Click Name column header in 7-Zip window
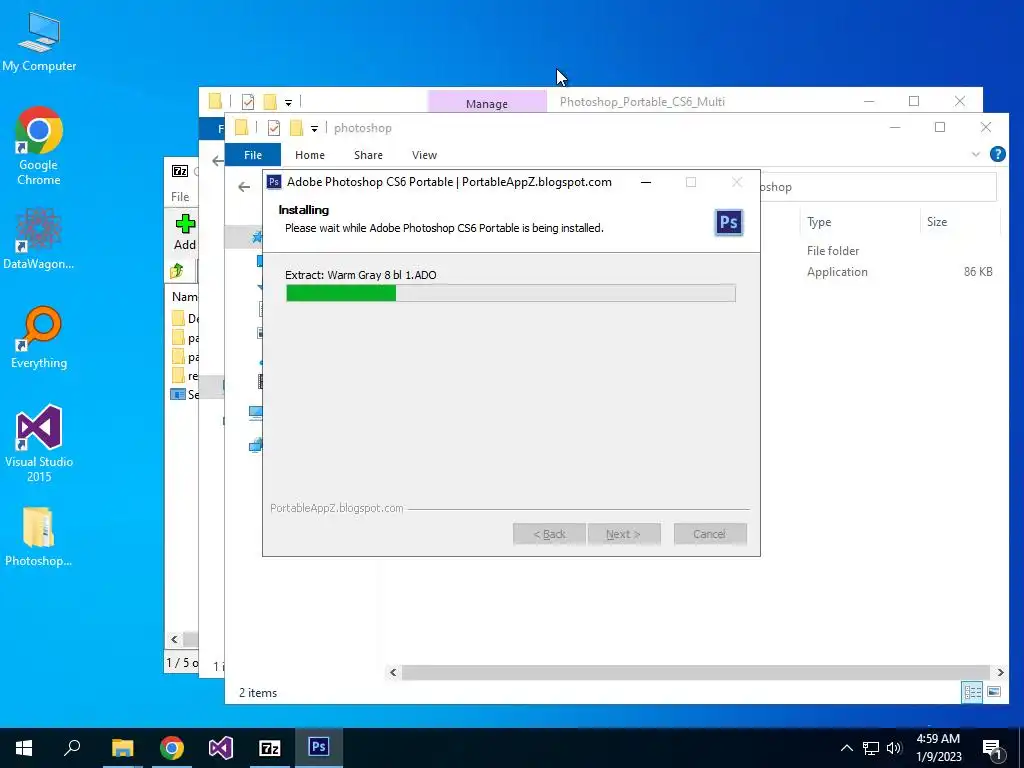1024x768 pixels. point(184,296)
